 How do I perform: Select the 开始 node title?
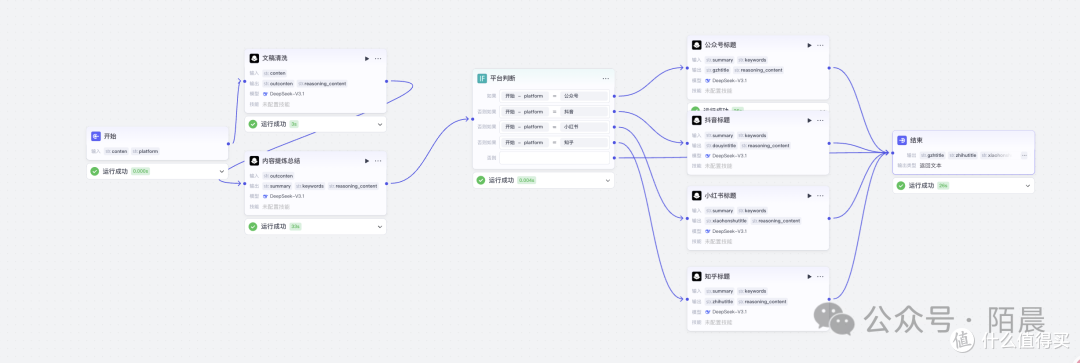point(110,136)
